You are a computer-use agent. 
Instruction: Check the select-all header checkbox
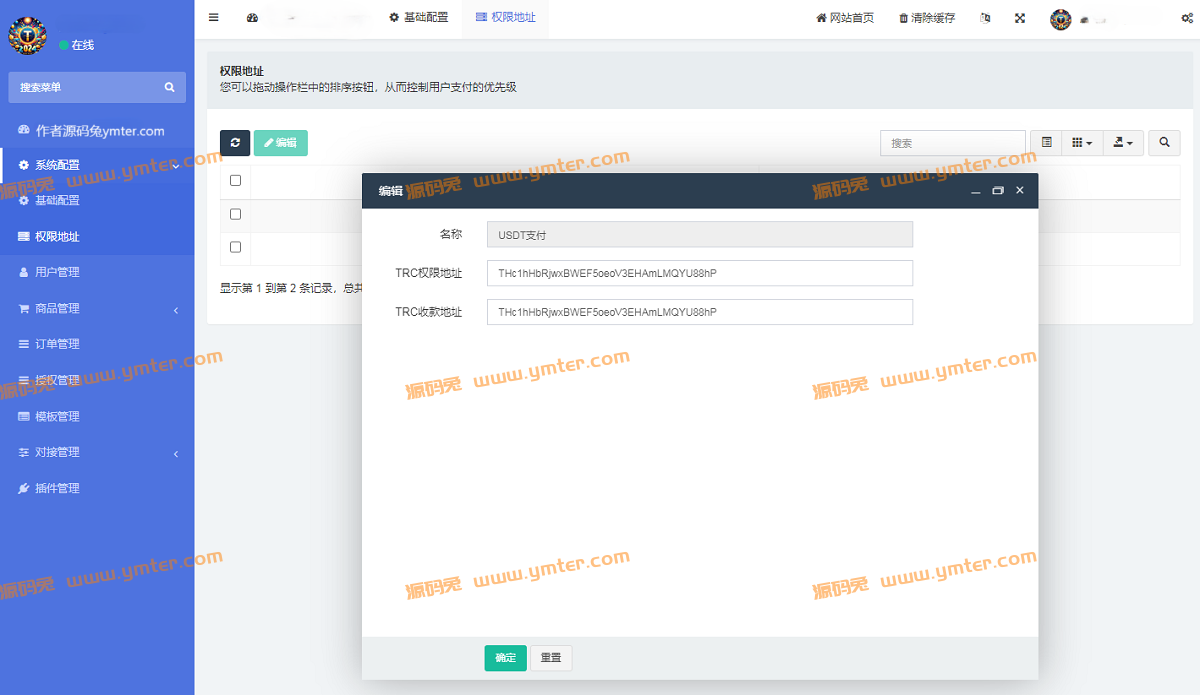[236, 181]
